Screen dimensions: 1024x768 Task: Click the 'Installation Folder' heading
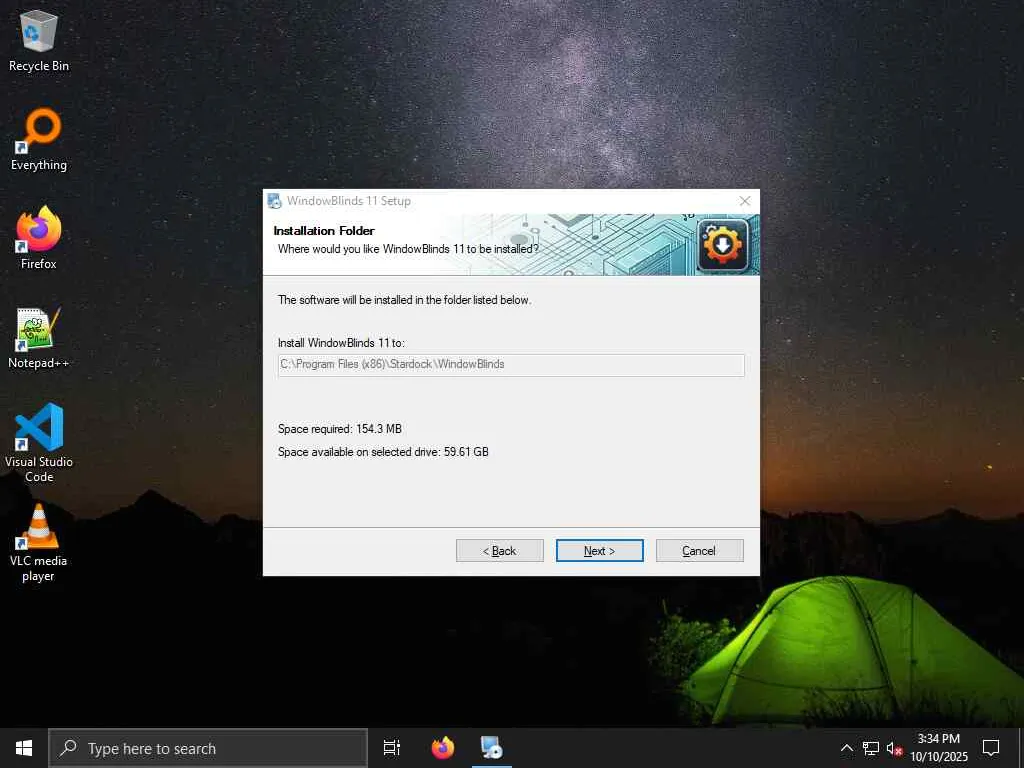324,231
